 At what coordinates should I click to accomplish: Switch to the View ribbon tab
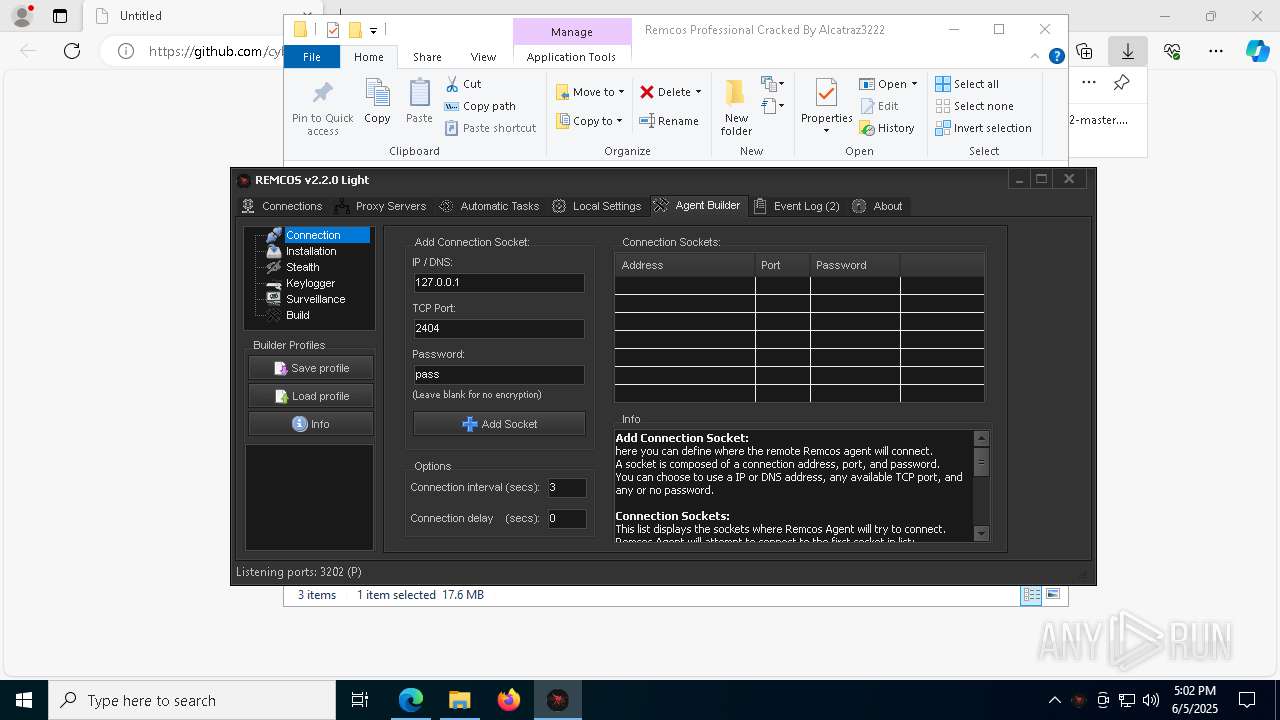coord(483,57)
